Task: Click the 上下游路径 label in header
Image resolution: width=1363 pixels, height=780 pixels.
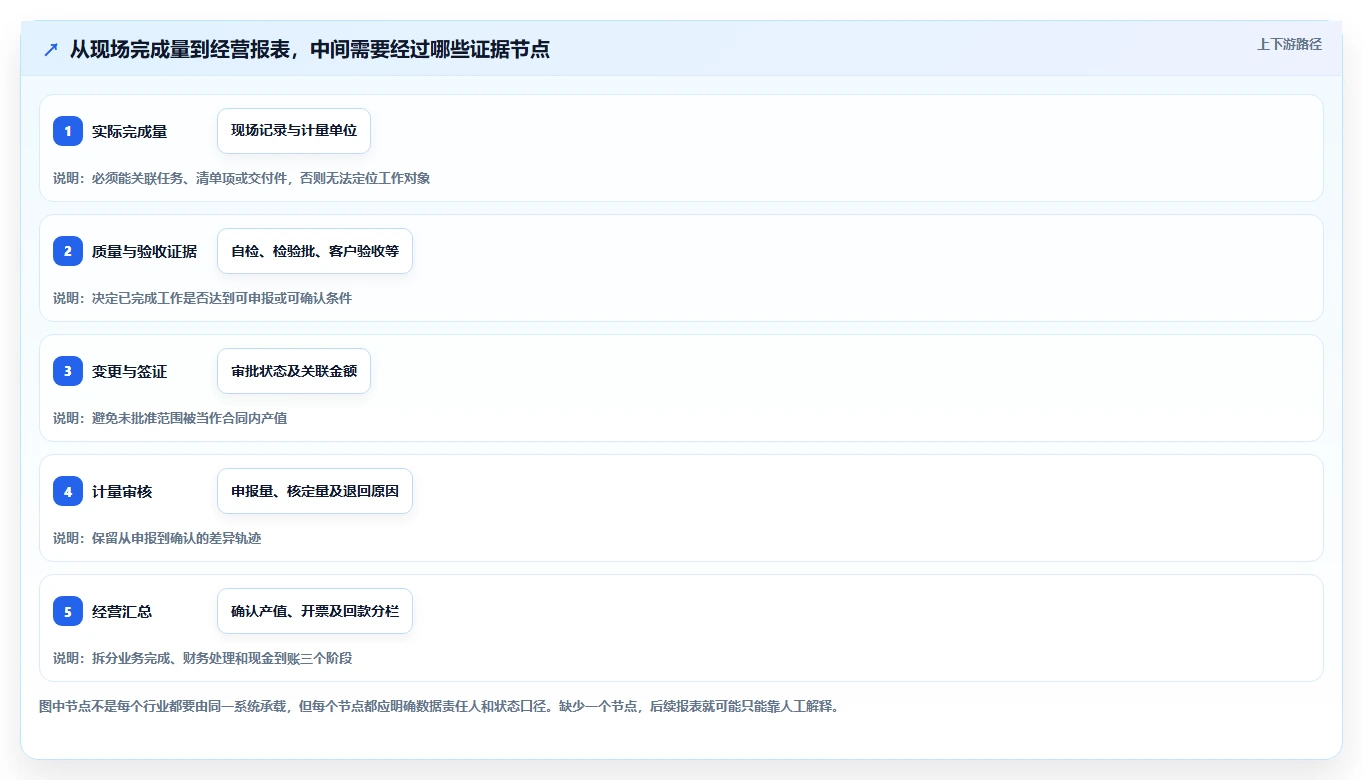Action: pyautogui.click(x=1289, y=44)
